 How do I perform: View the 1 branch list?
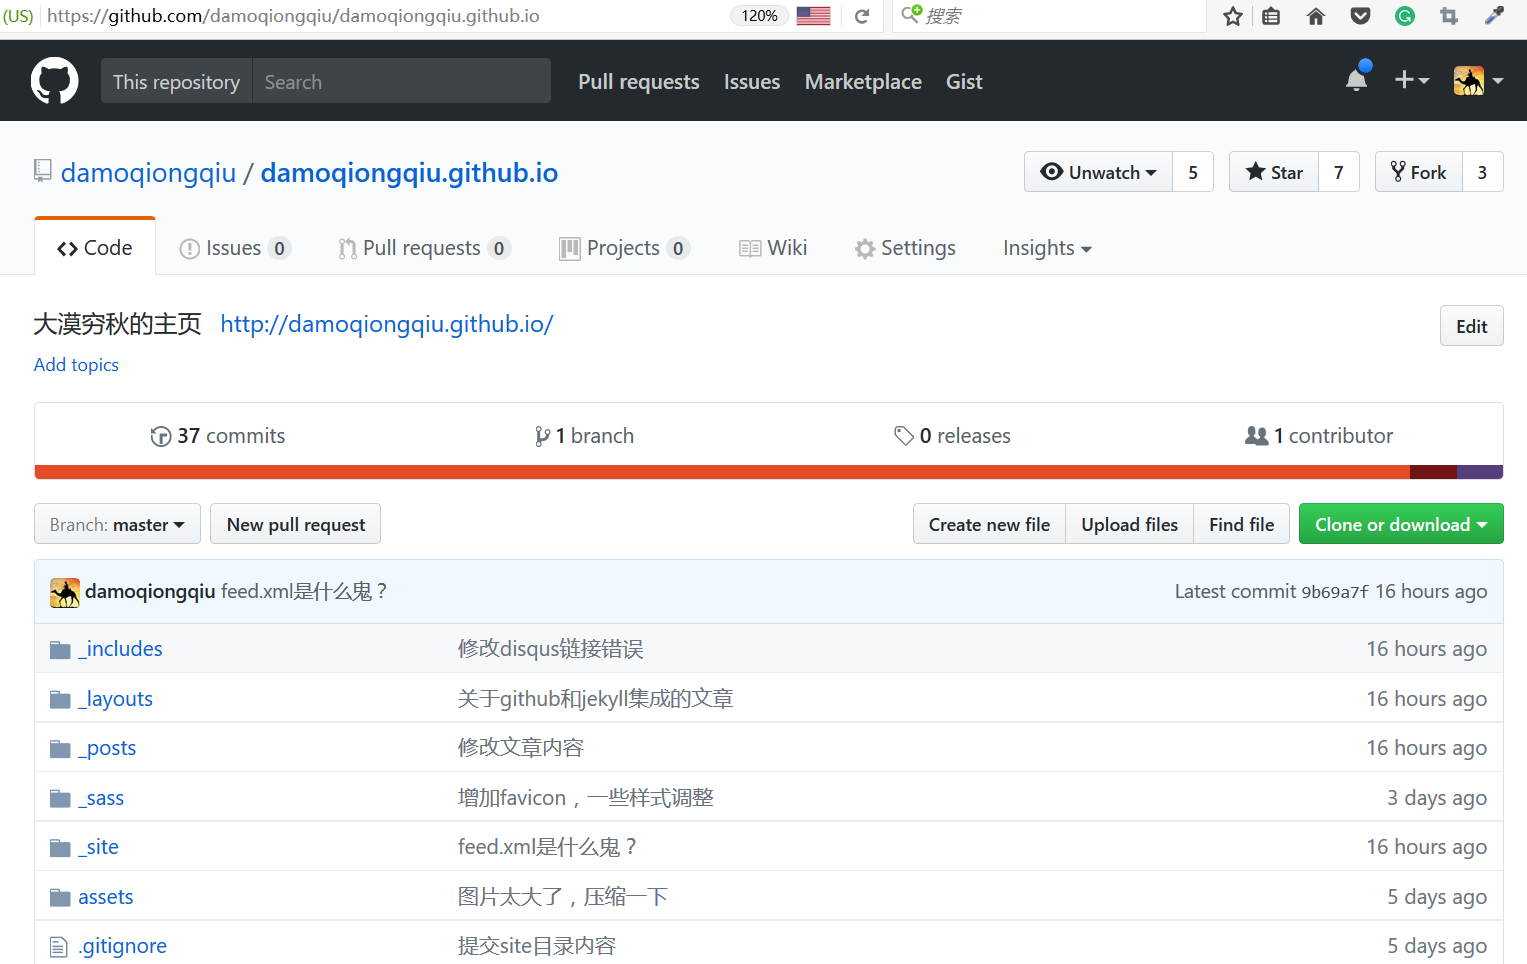click(x=584, y=436)
